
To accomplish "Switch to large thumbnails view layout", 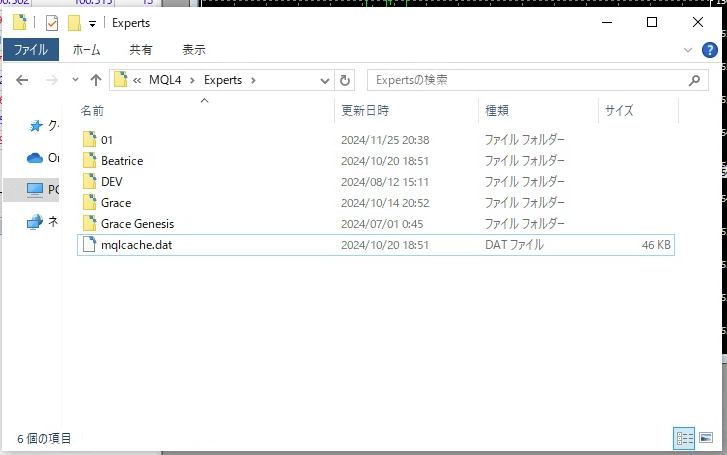I will [706, 438].
